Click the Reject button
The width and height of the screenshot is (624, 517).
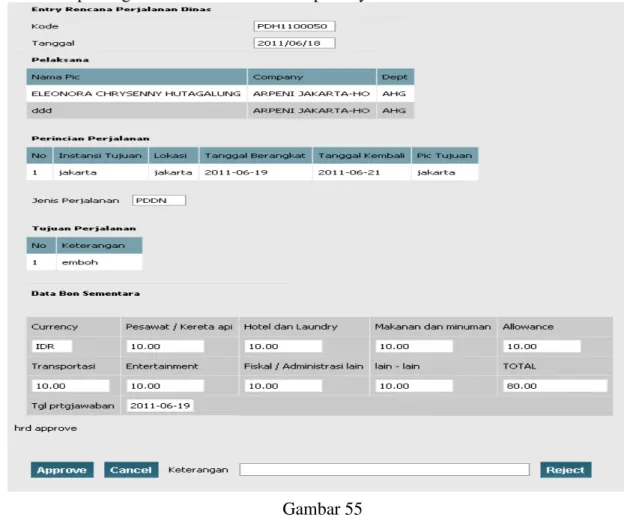pos(566,470)
